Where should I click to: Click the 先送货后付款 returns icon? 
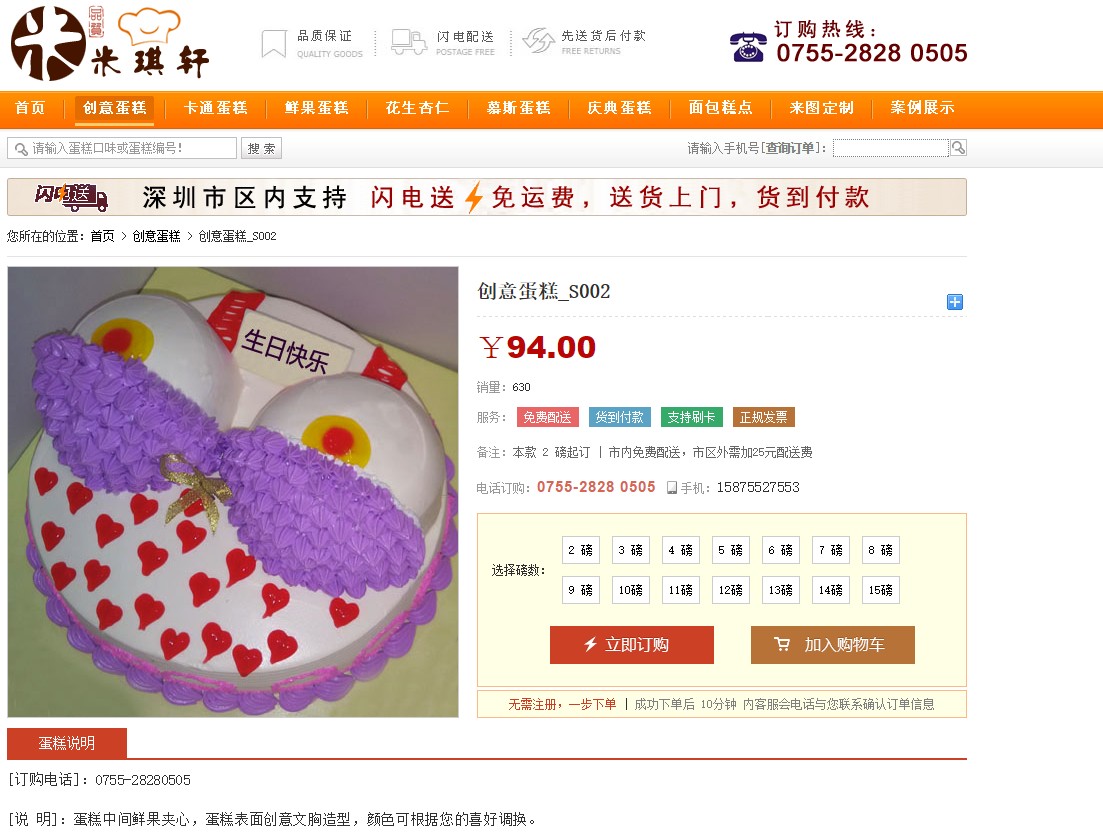[x=539, y=41]
